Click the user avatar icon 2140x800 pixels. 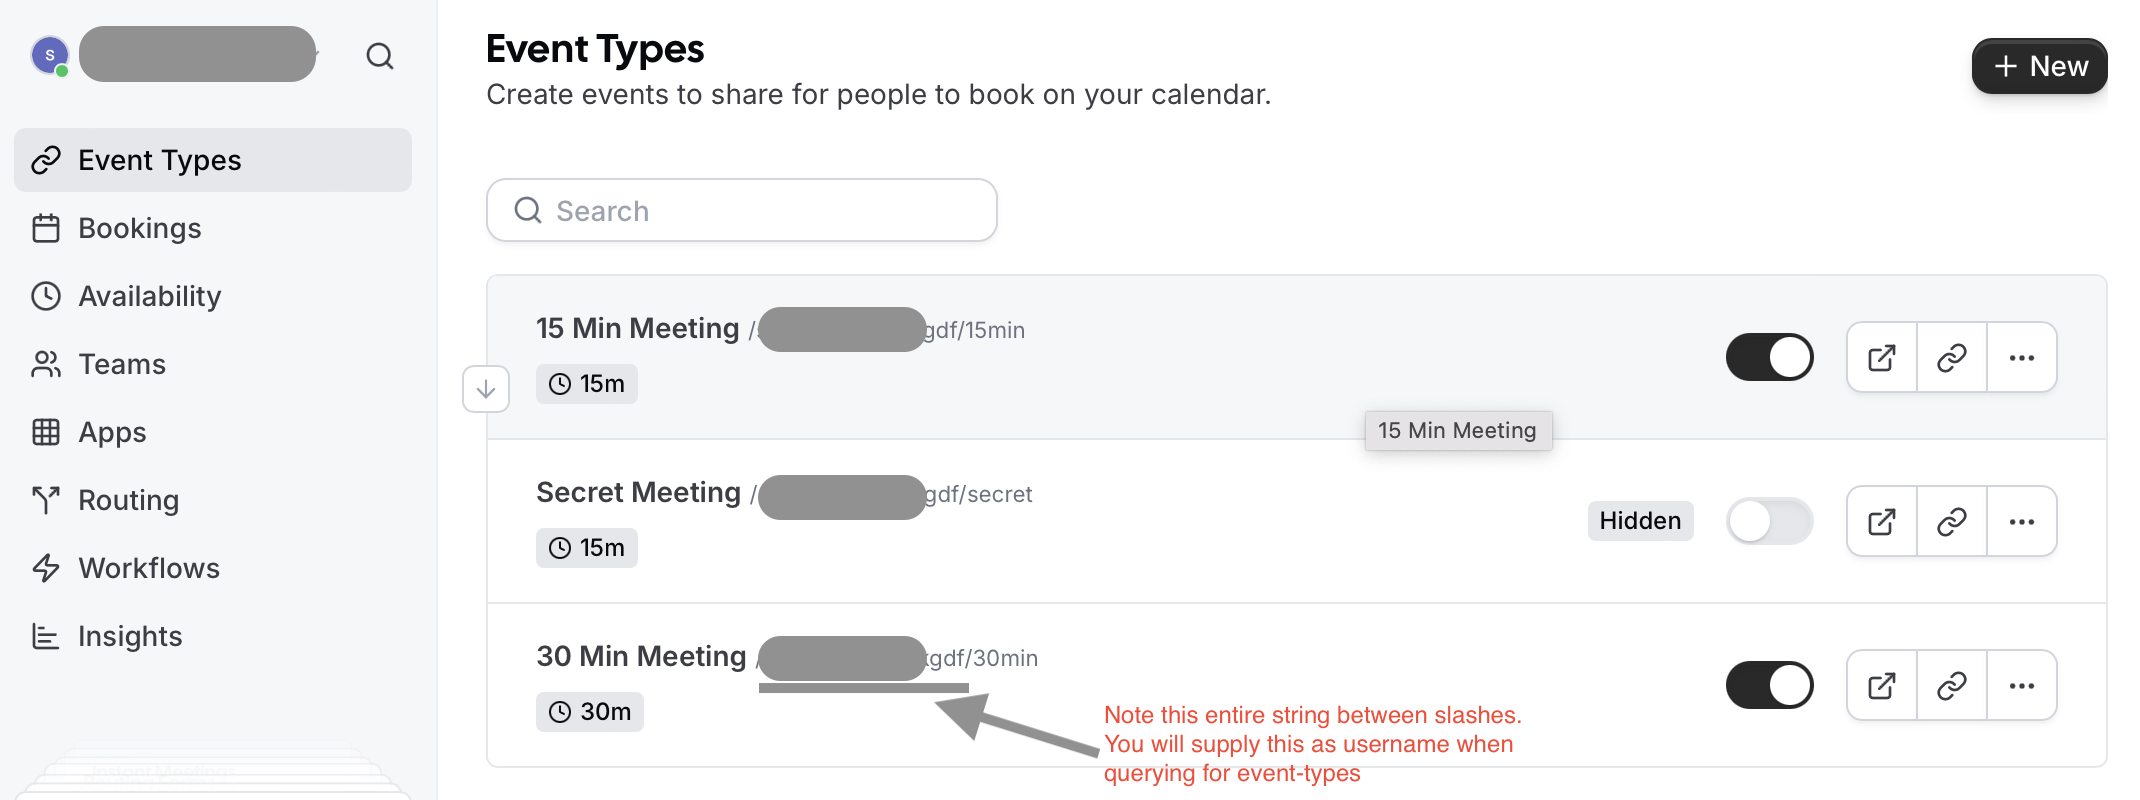(50, 55)
